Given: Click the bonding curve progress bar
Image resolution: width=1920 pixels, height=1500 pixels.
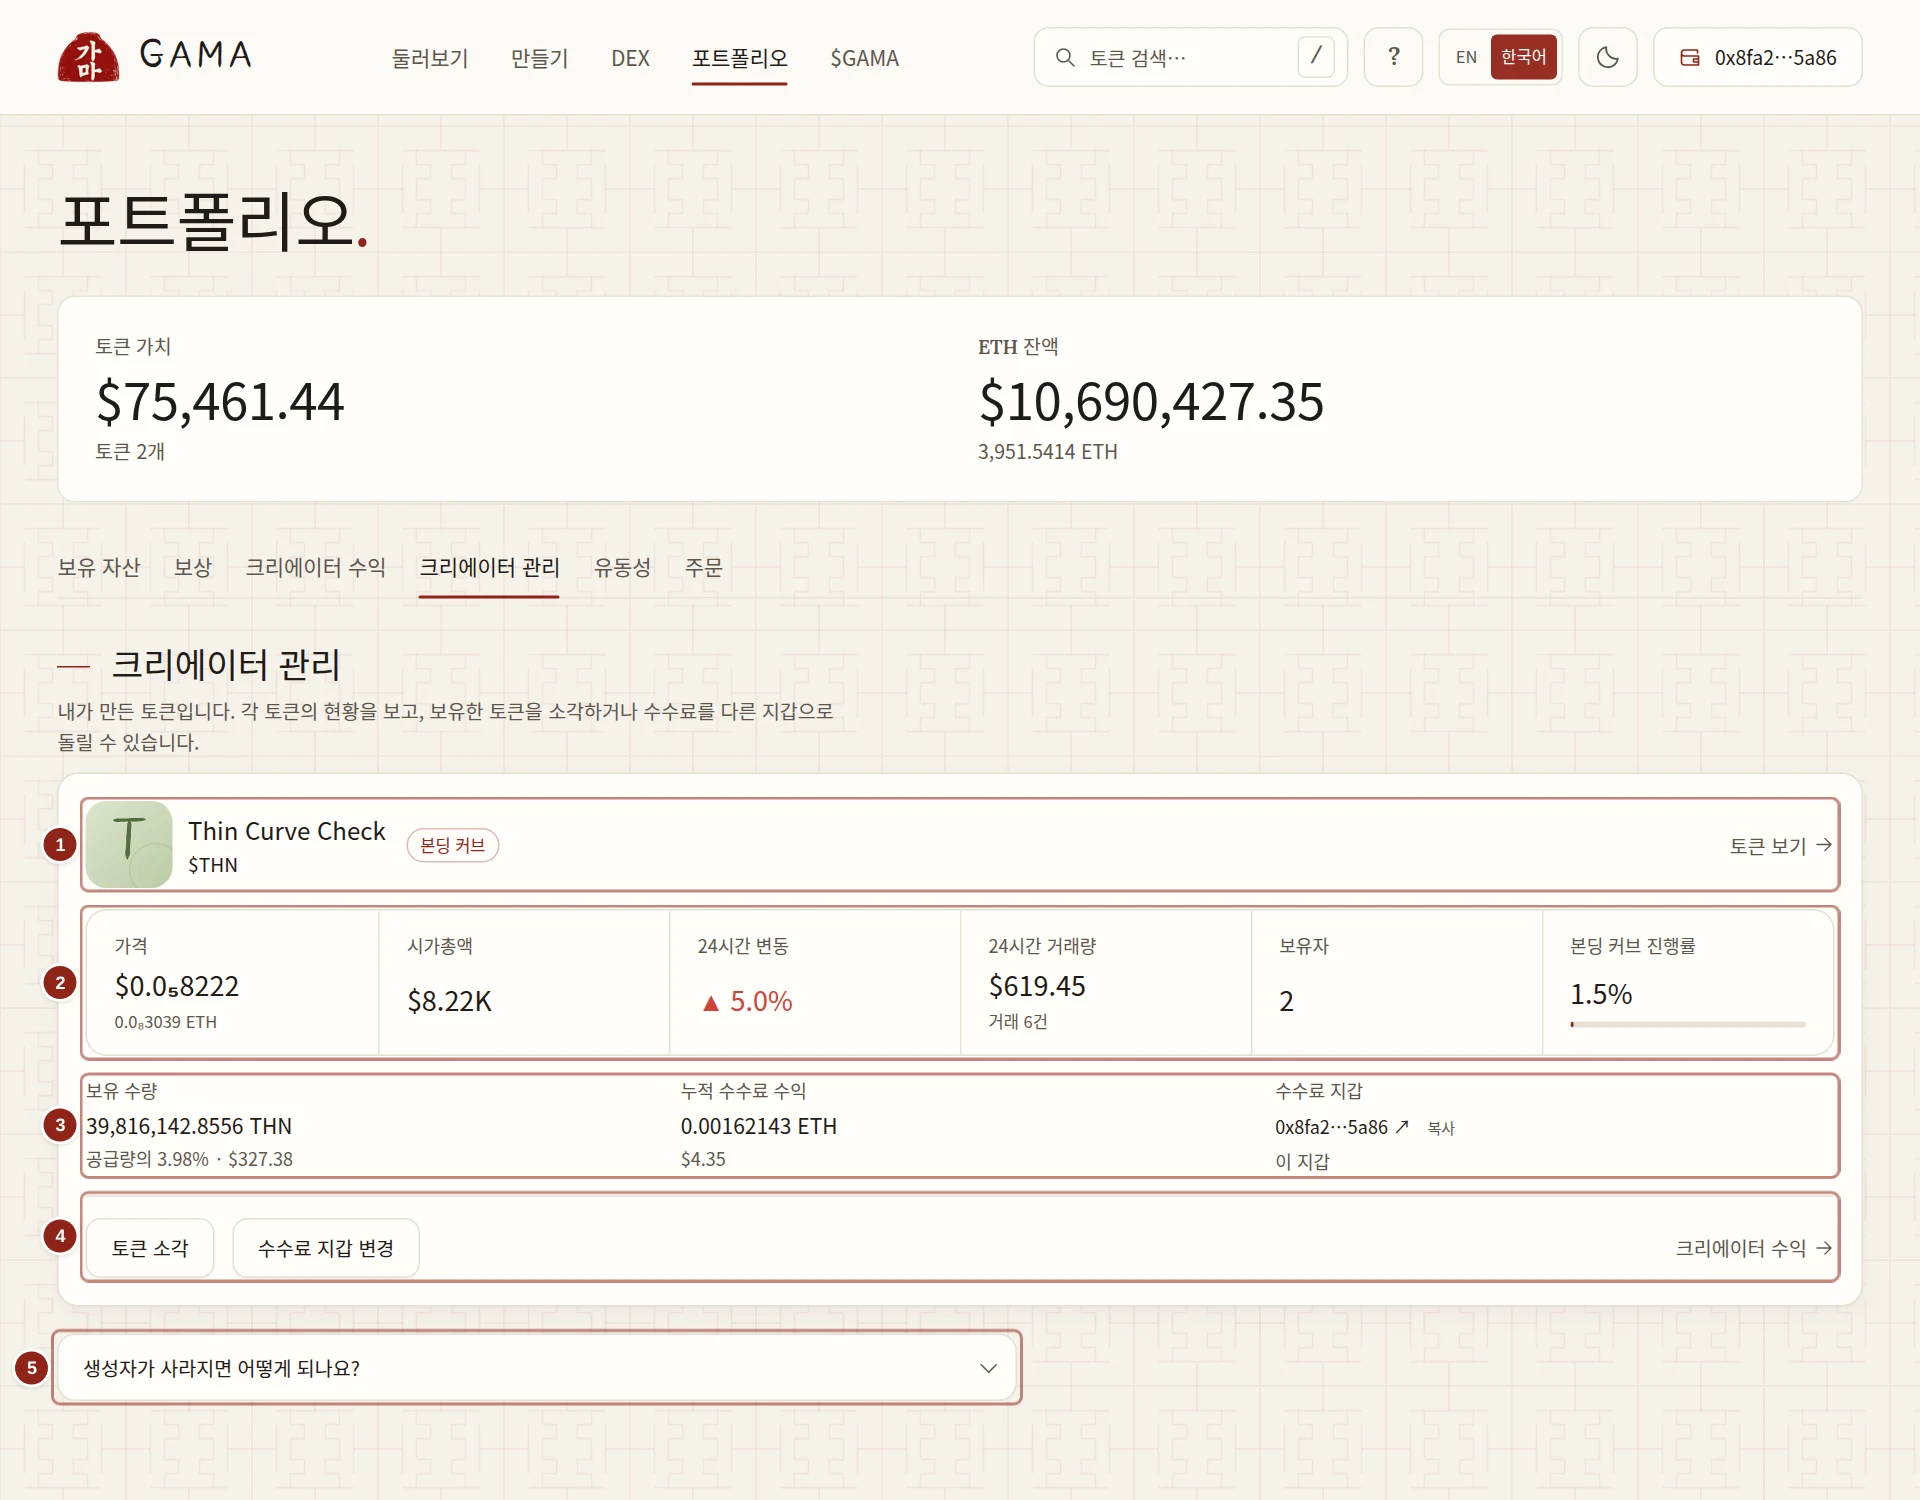Looking at the screenshot, I should pos(1687,1024).
